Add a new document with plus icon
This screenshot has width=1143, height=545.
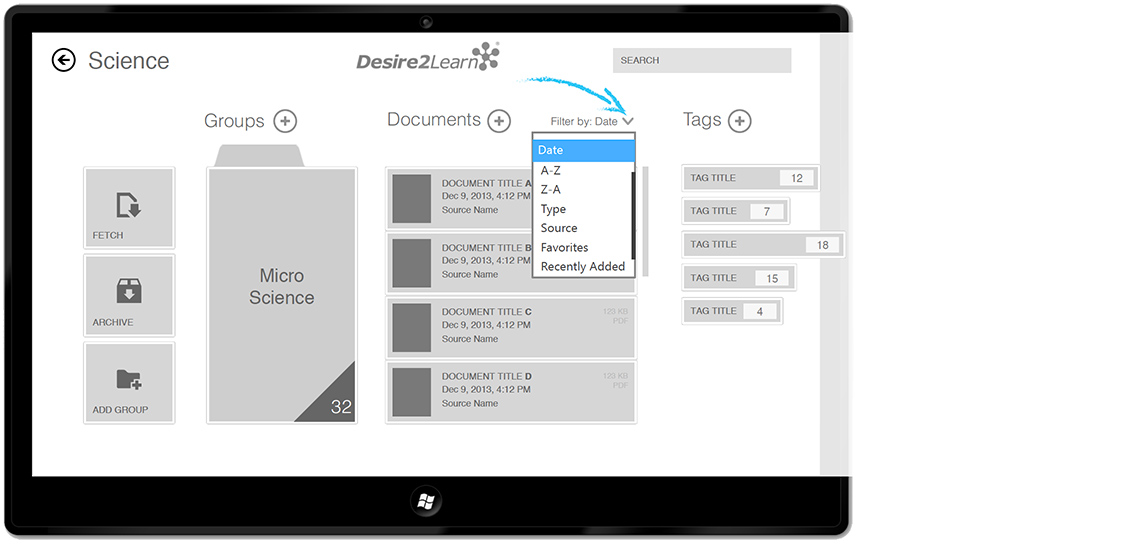tap(498, 121)
